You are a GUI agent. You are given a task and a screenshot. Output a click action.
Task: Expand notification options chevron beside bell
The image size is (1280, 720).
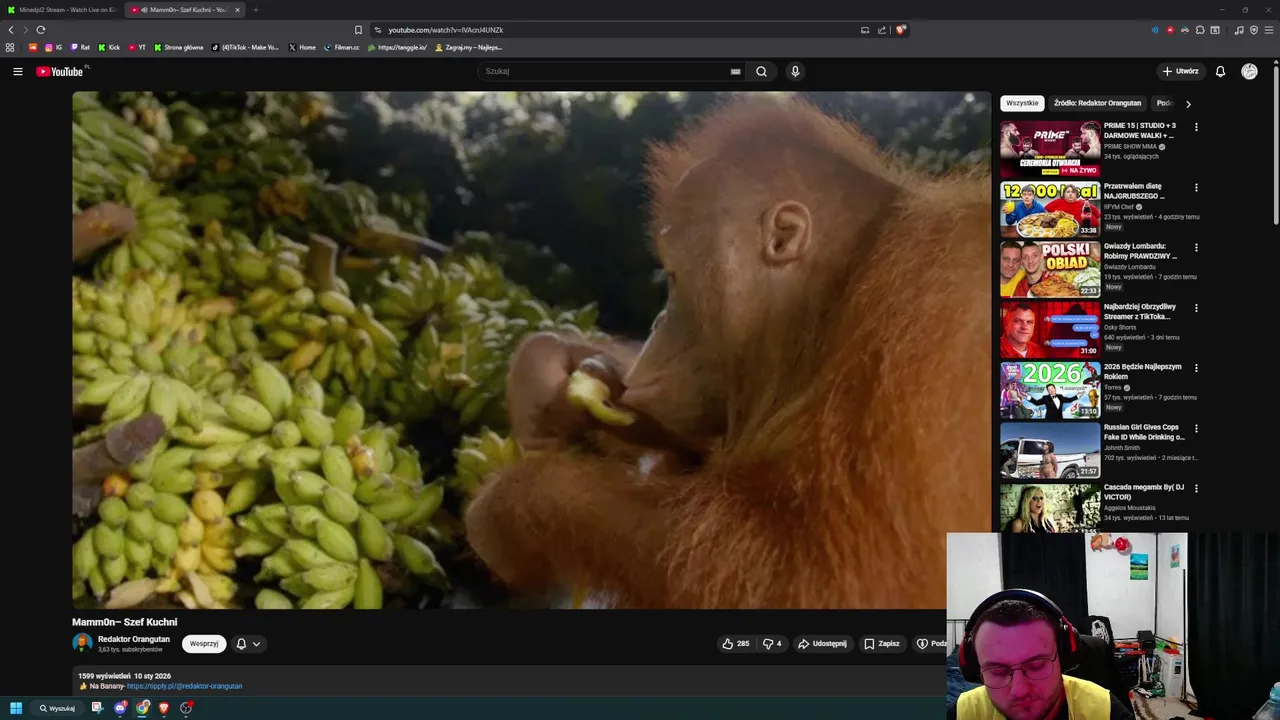(x=256, y=644)
